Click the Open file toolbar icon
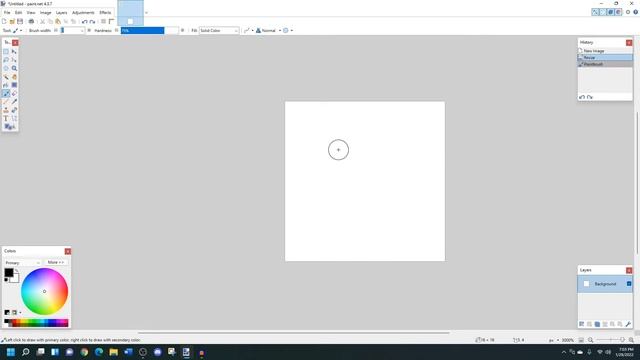 point(12,21)
